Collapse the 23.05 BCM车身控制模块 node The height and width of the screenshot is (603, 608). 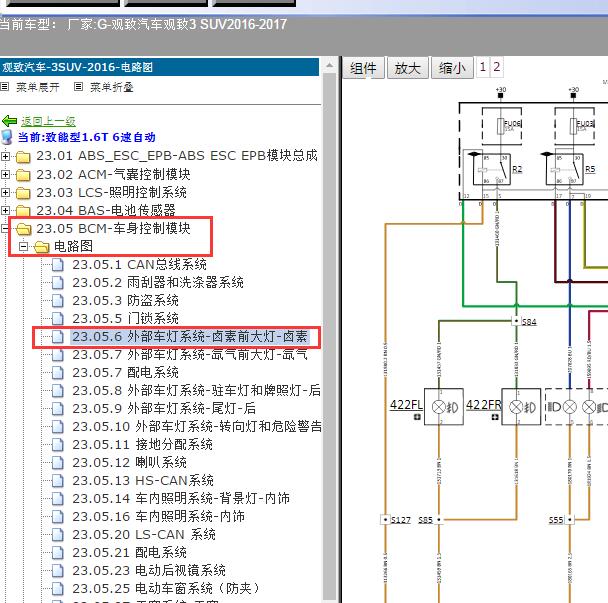[x=5, y=229]
